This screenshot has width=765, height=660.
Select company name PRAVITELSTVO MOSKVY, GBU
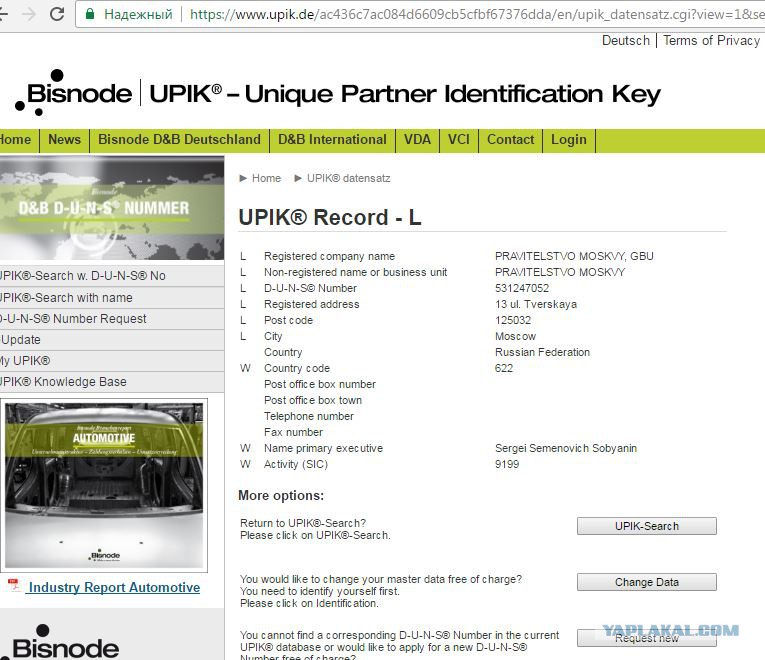click(x=574, y=256)
